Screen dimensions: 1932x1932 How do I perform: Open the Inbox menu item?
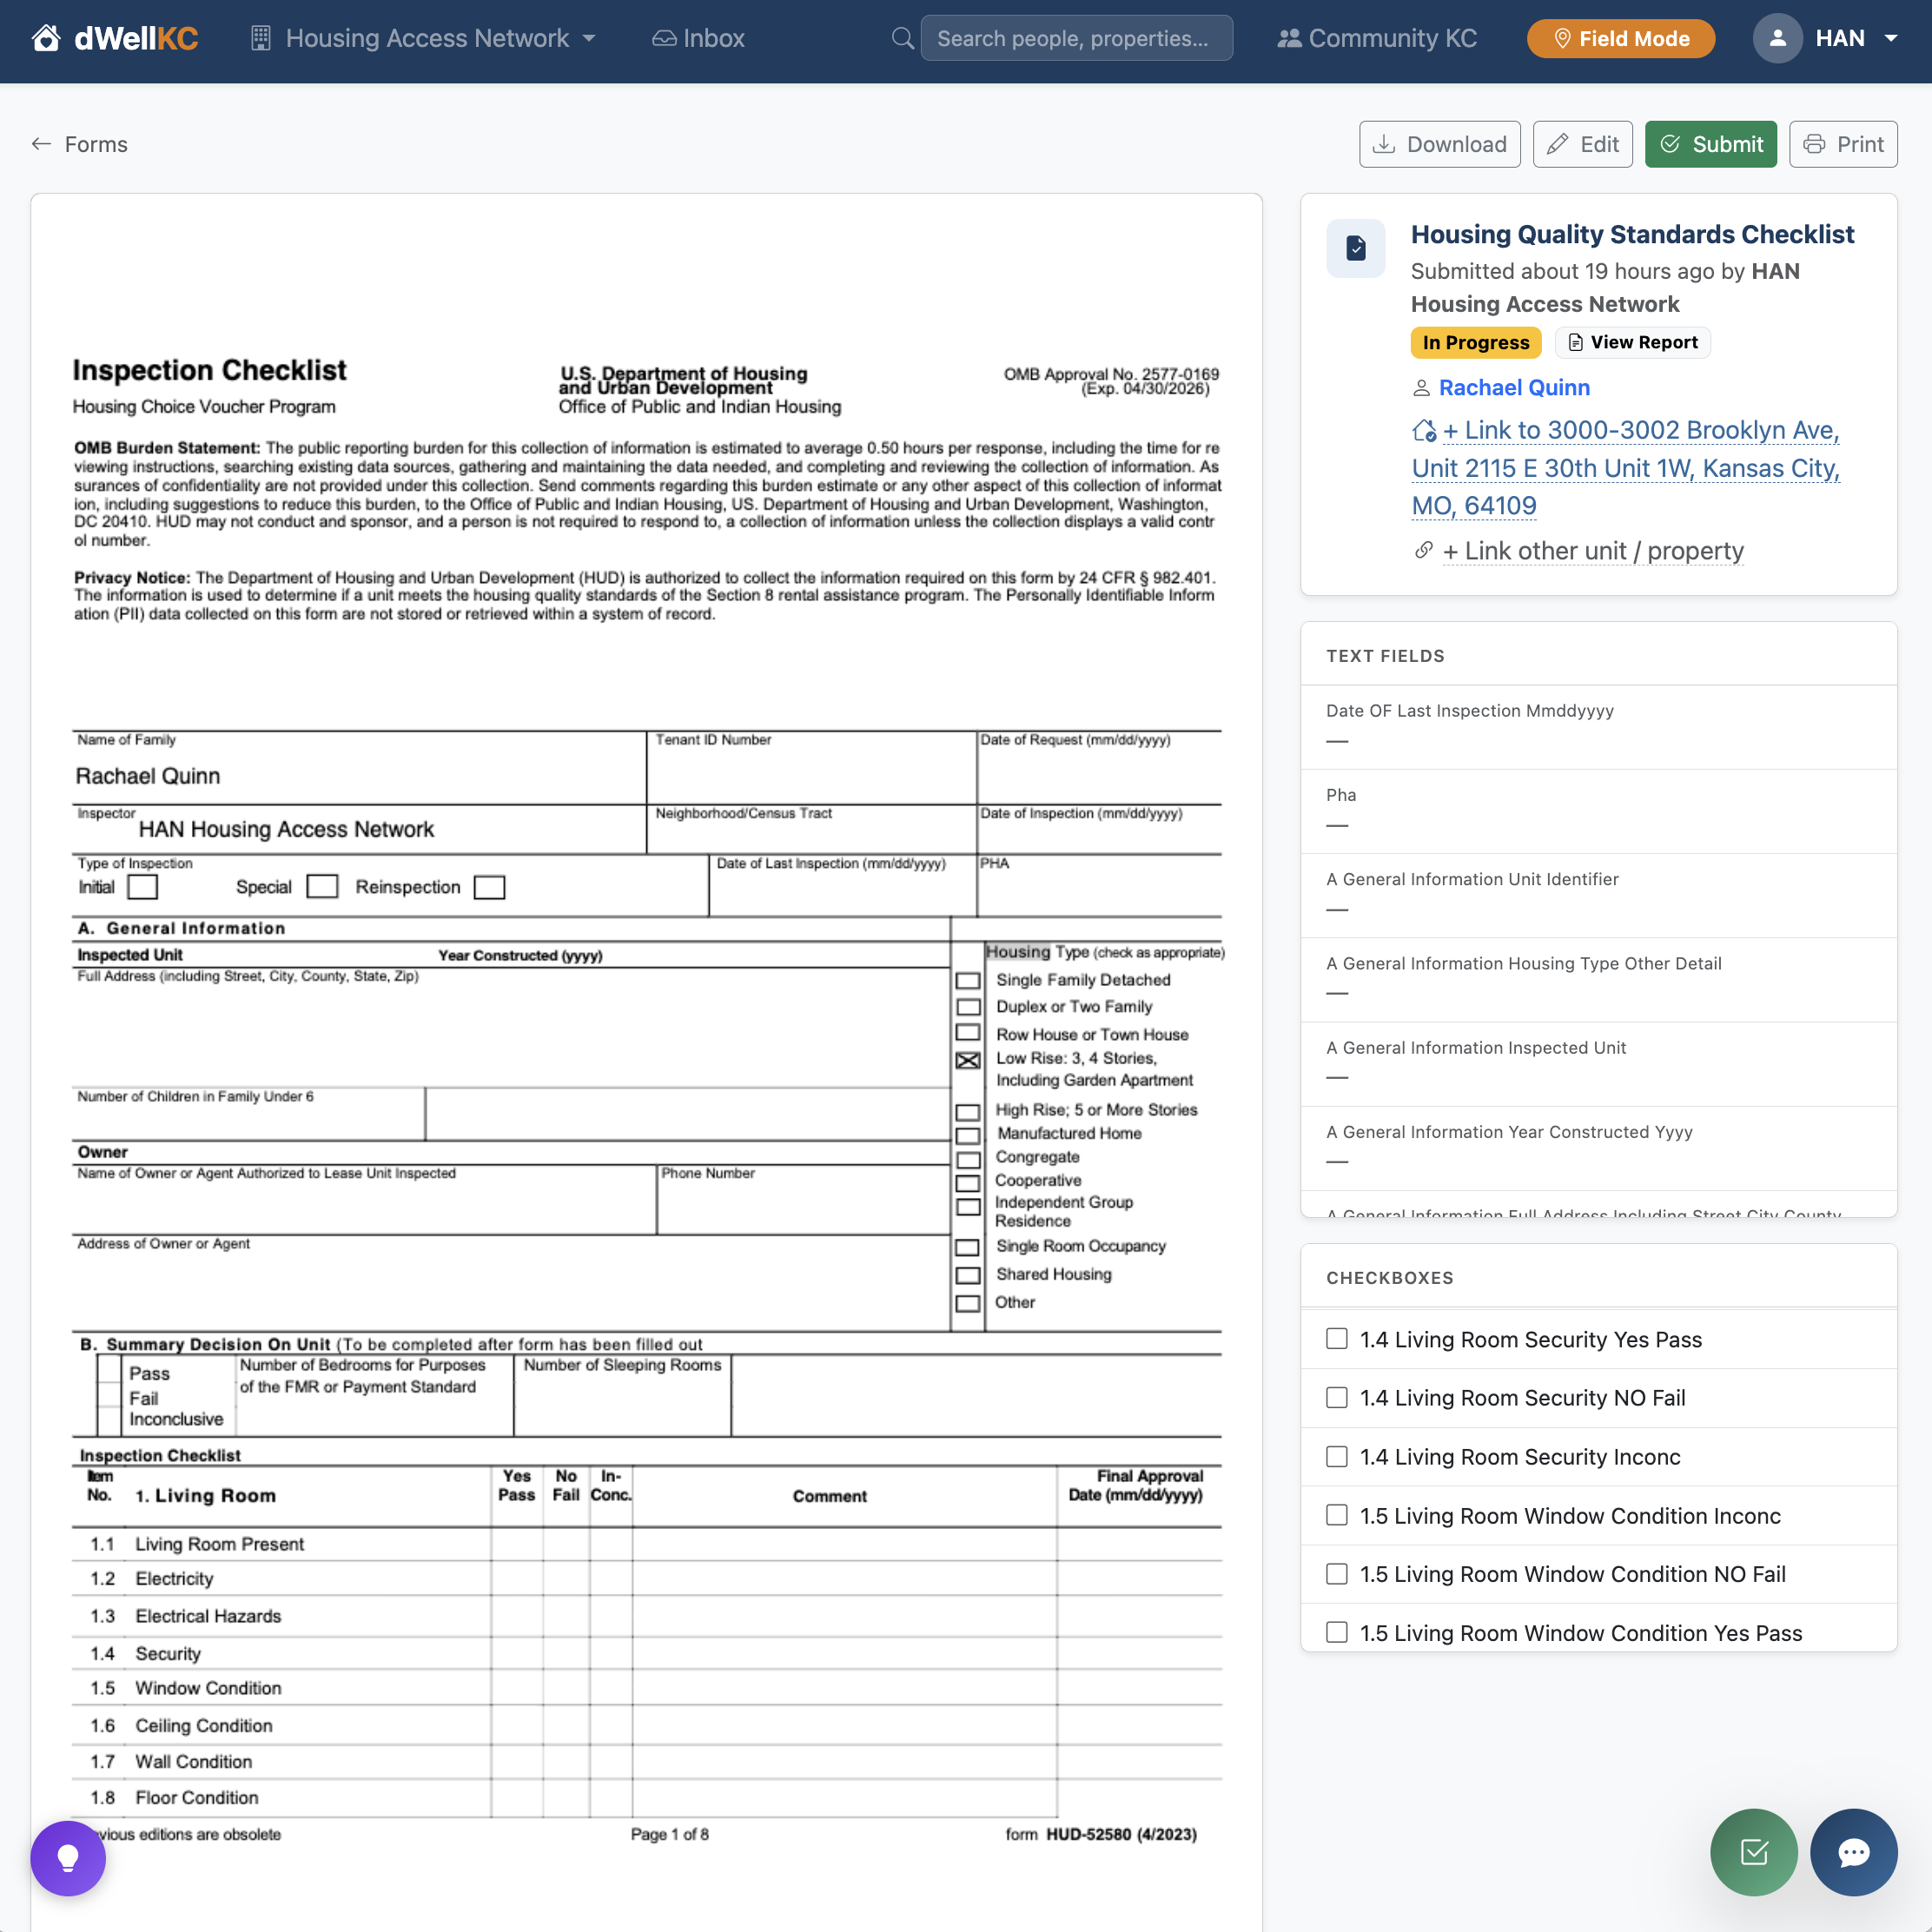(x=699, y=38)
